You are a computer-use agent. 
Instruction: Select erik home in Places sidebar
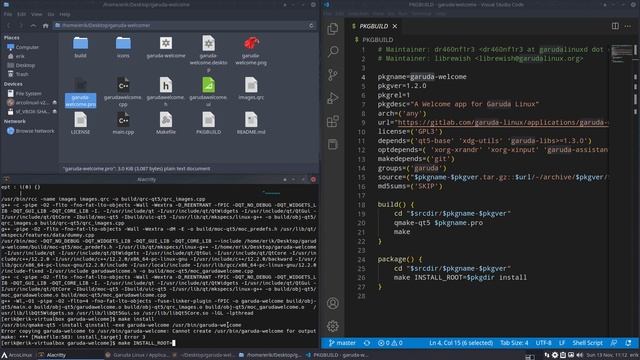tap(16, 56)
